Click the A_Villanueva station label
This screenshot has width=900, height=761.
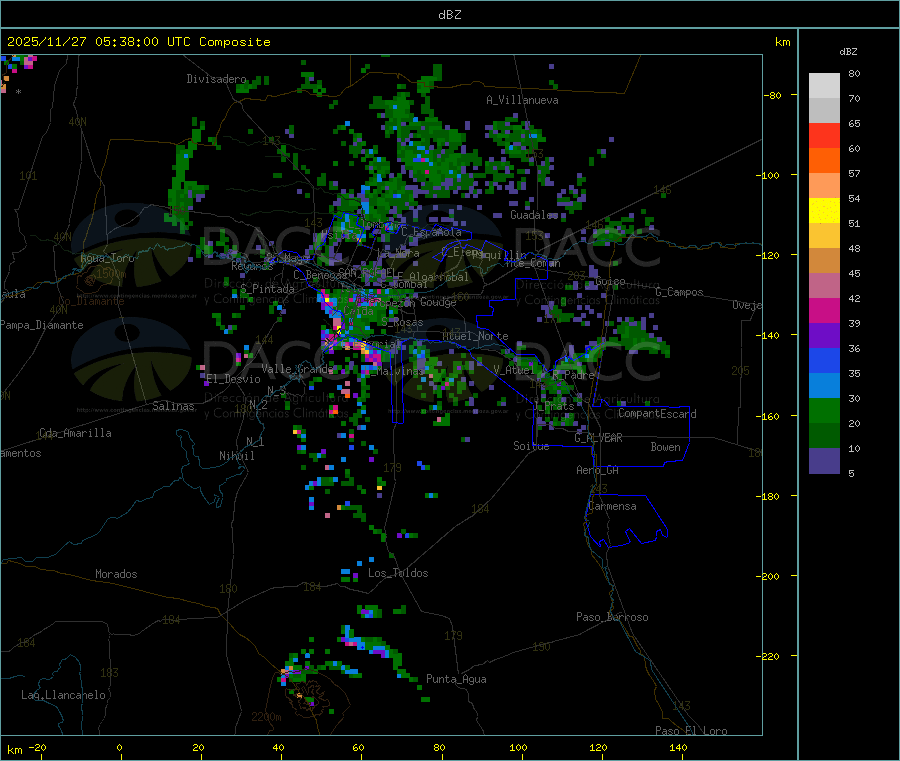click(522, 100)
